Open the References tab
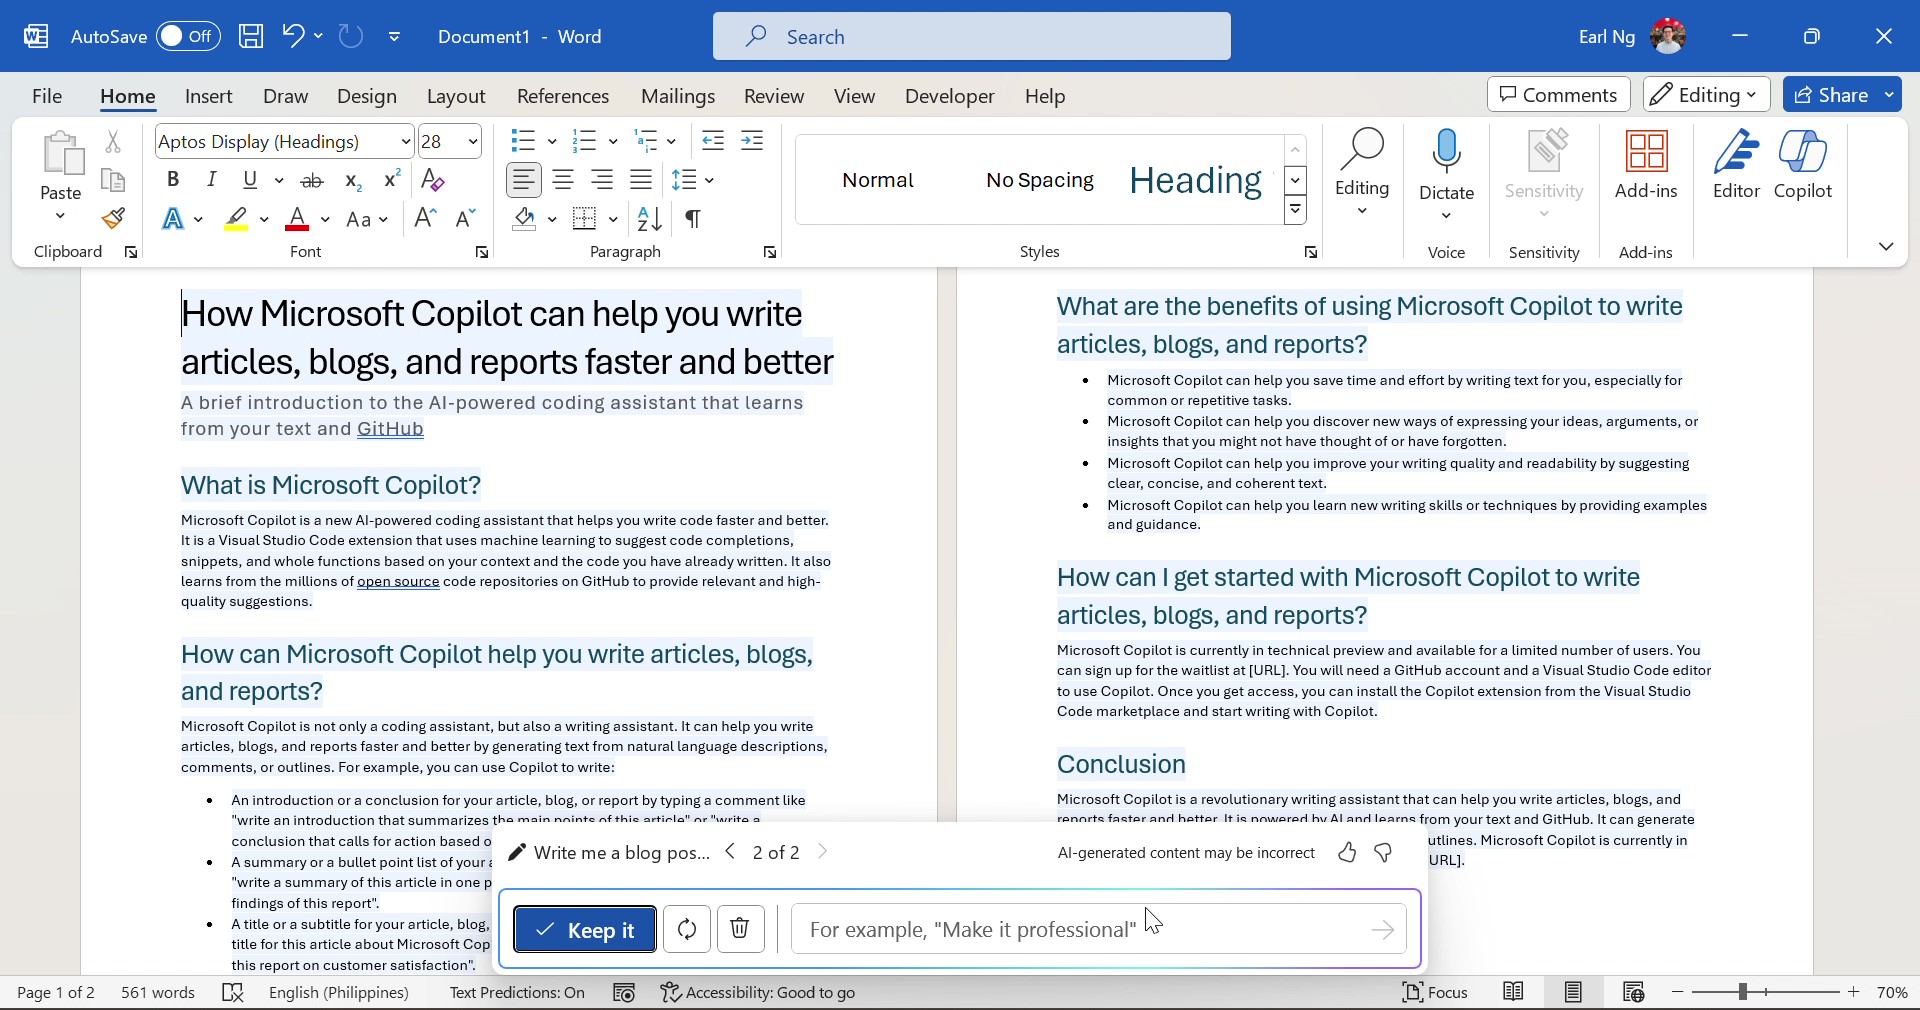 coord(563,96)
